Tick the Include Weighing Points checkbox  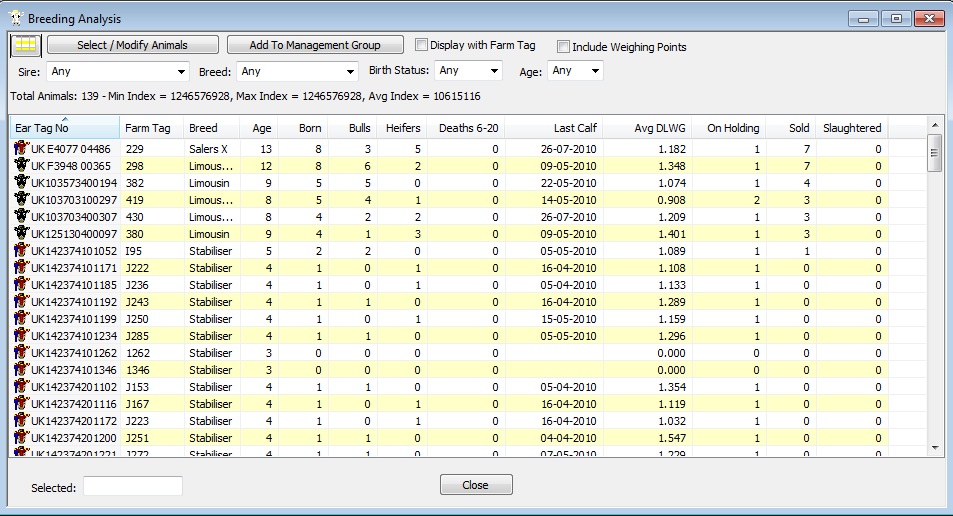563,46
